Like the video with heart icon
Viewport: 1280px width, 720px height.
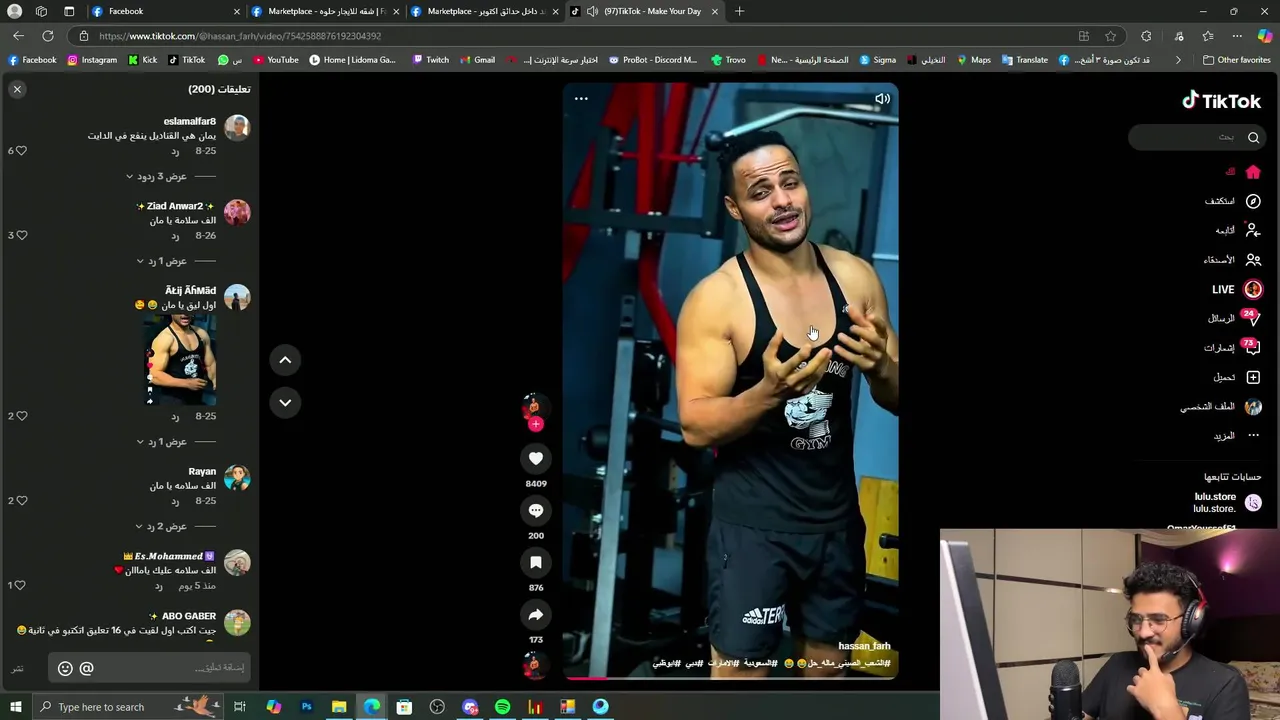coord(536,458)
